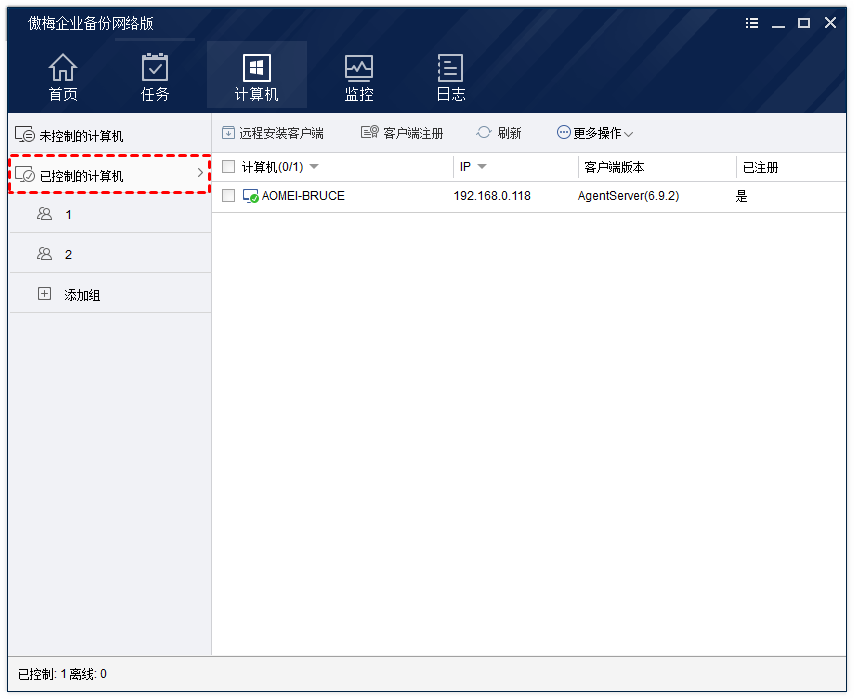Click the AOMEI-BRUCE computer status icon
Screen dimensions: 854x699
(251, 196)
